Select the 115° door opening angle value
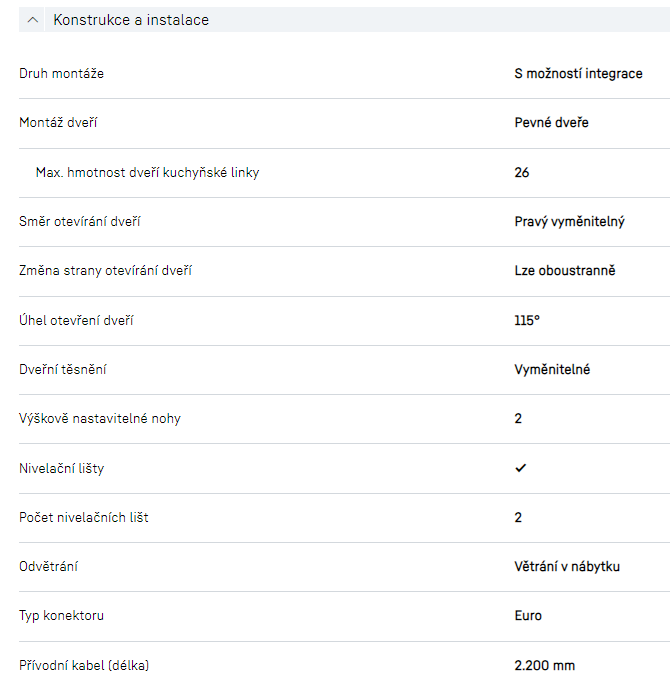This screenshot has width=670, height=686. [527, 321]
